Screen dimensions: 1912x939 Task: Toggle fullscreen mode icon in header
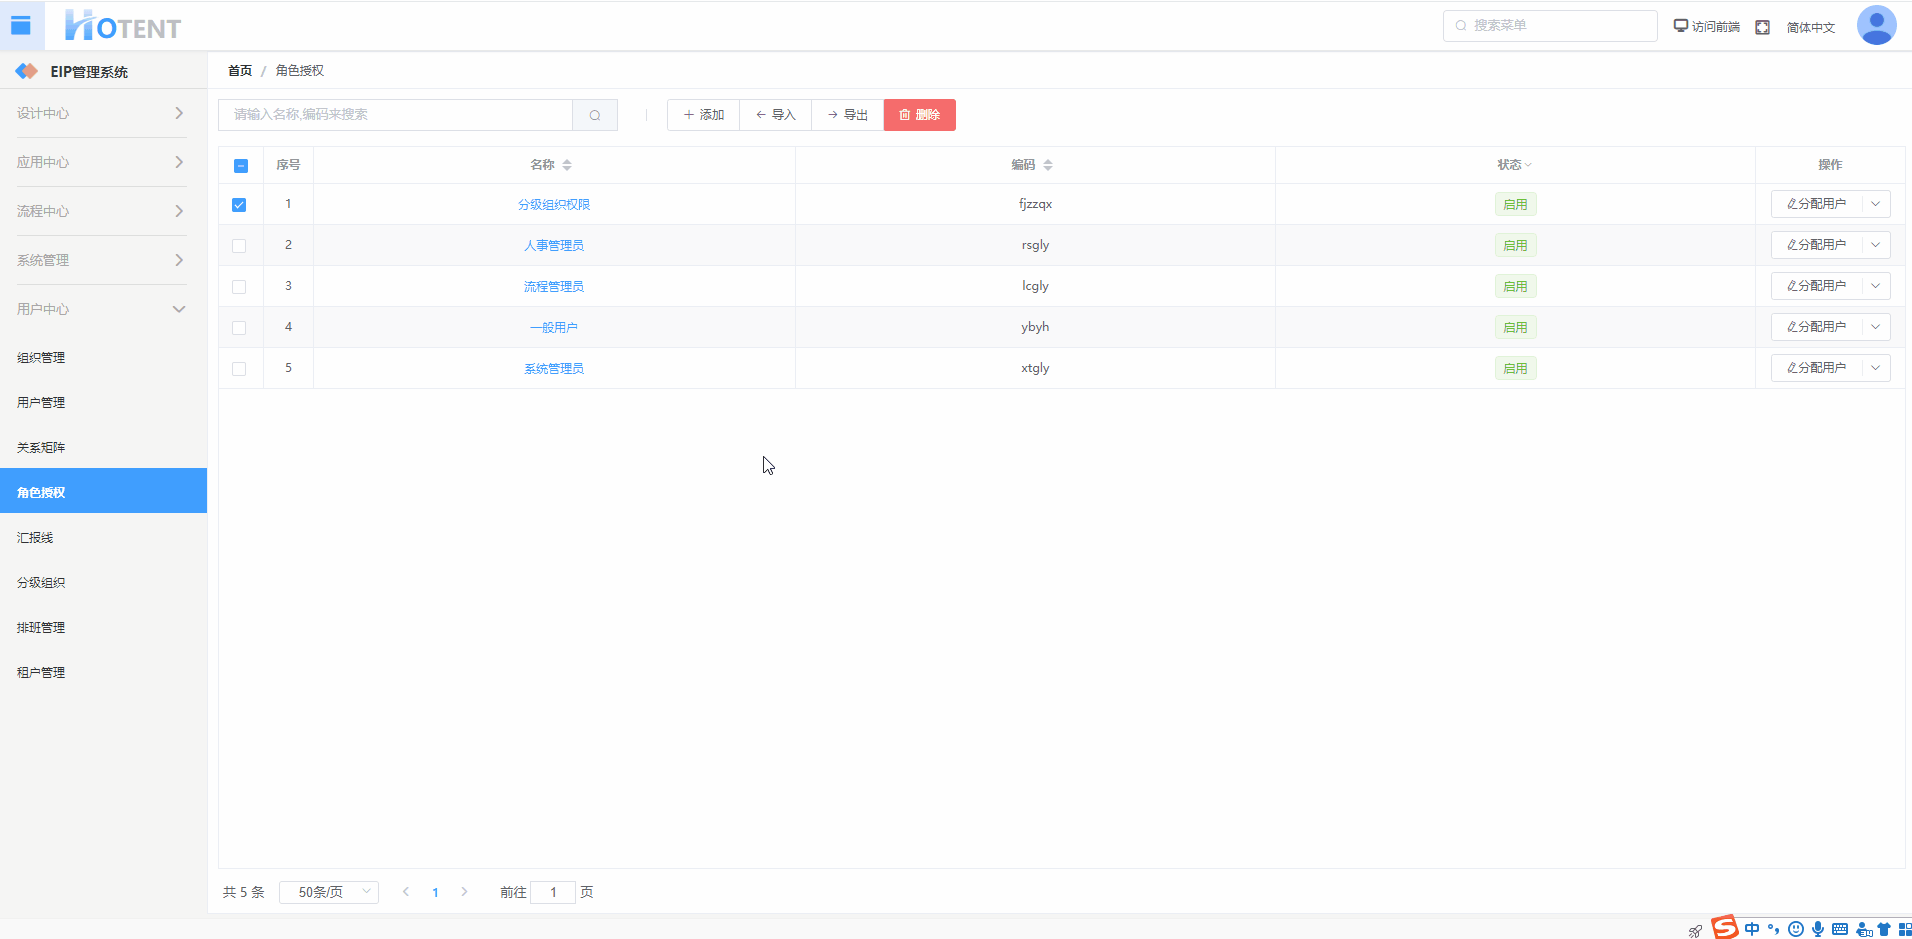(x=1762, y=27)
